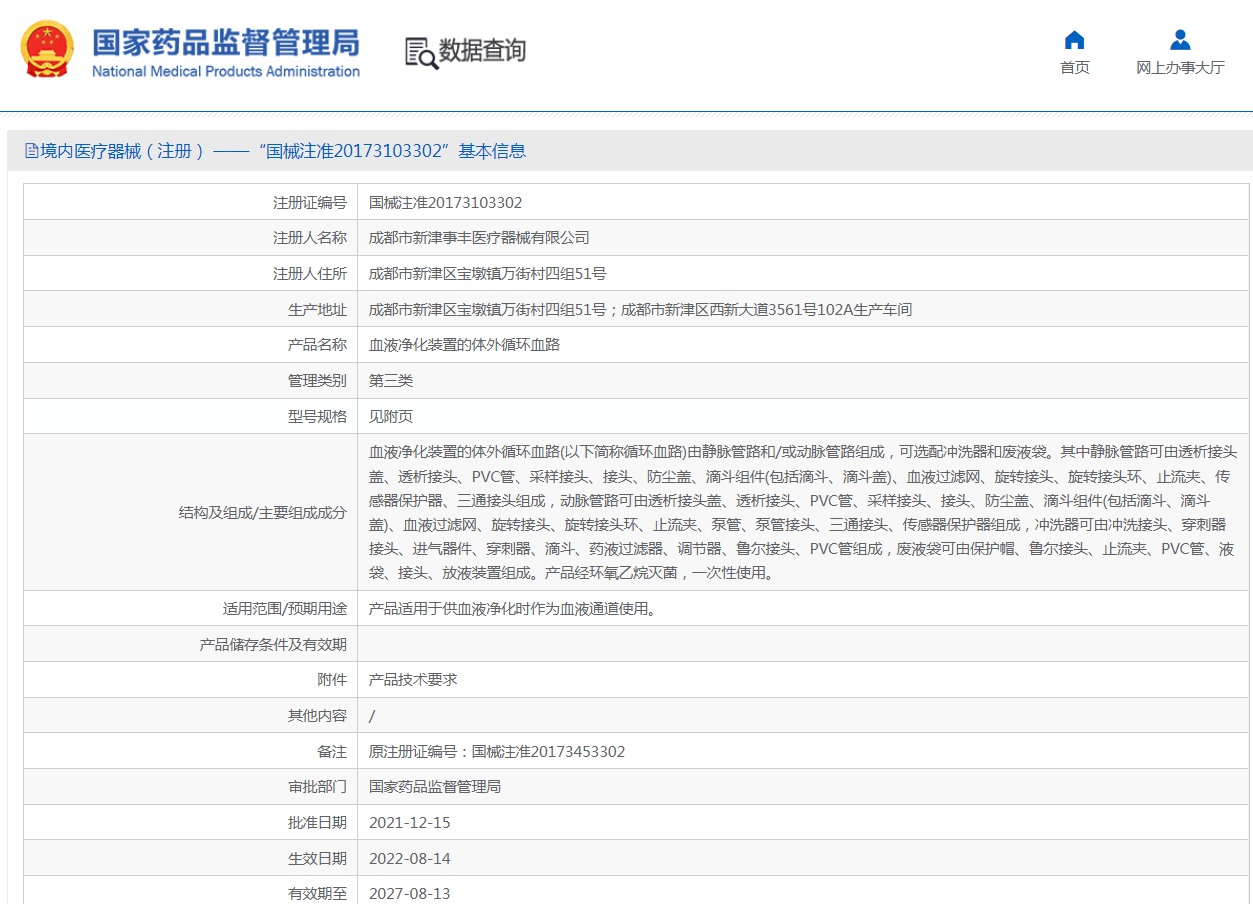
Task: Select the address value in 生产地址 row
Action: pos(640,310)
